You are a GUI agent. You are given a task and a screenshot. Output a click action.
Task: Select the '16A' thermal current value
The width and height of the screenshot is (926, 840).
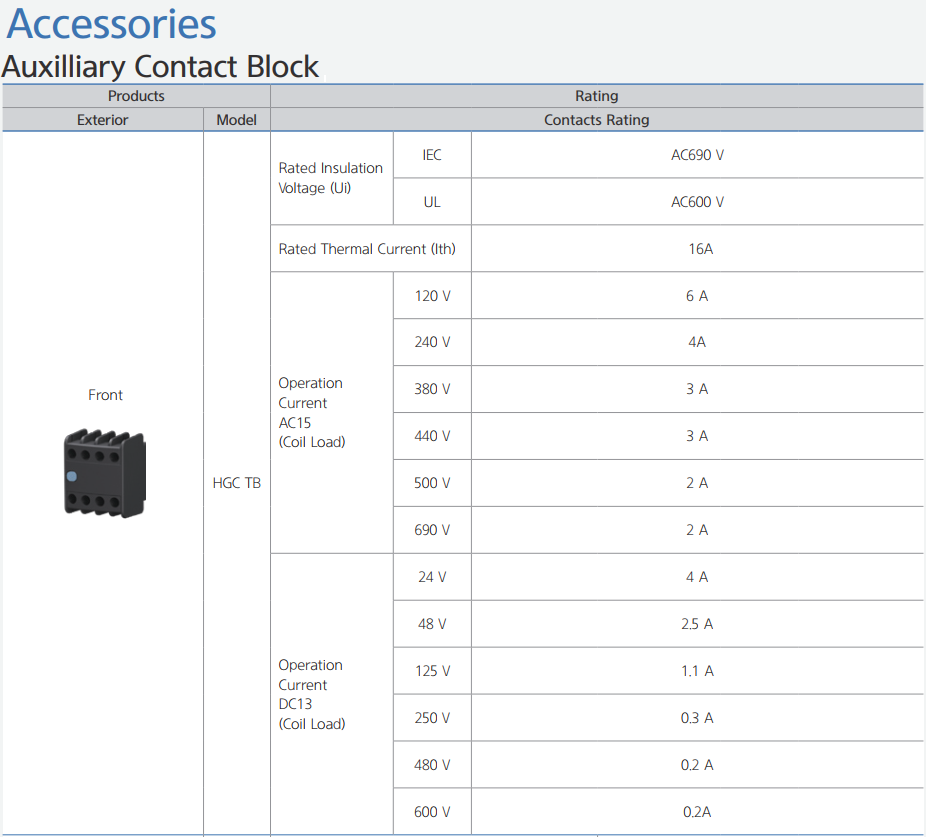tap(700, 249)
